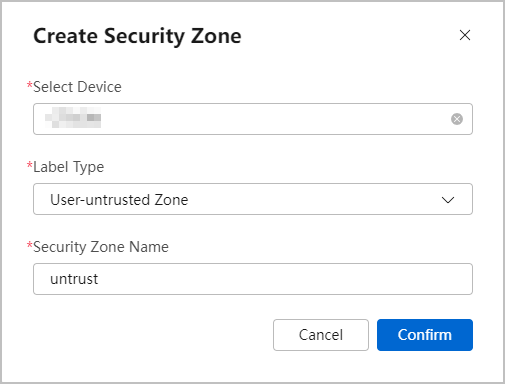The height and width of the screenshot is (384, 505).
Task: Click the red asterisk beside Label Type
Action: pyautogui.click(x=30, y=164)
